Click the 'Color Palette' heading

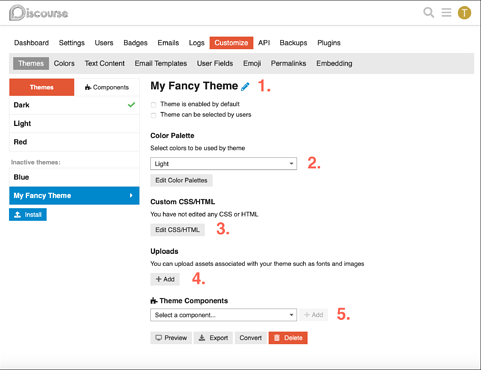(x=172, y=136)
